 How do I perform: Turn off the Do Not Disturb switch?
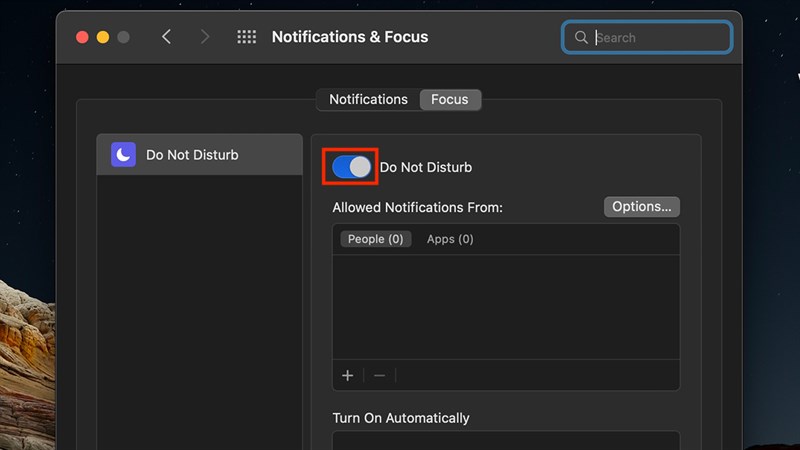click(351, 167)
